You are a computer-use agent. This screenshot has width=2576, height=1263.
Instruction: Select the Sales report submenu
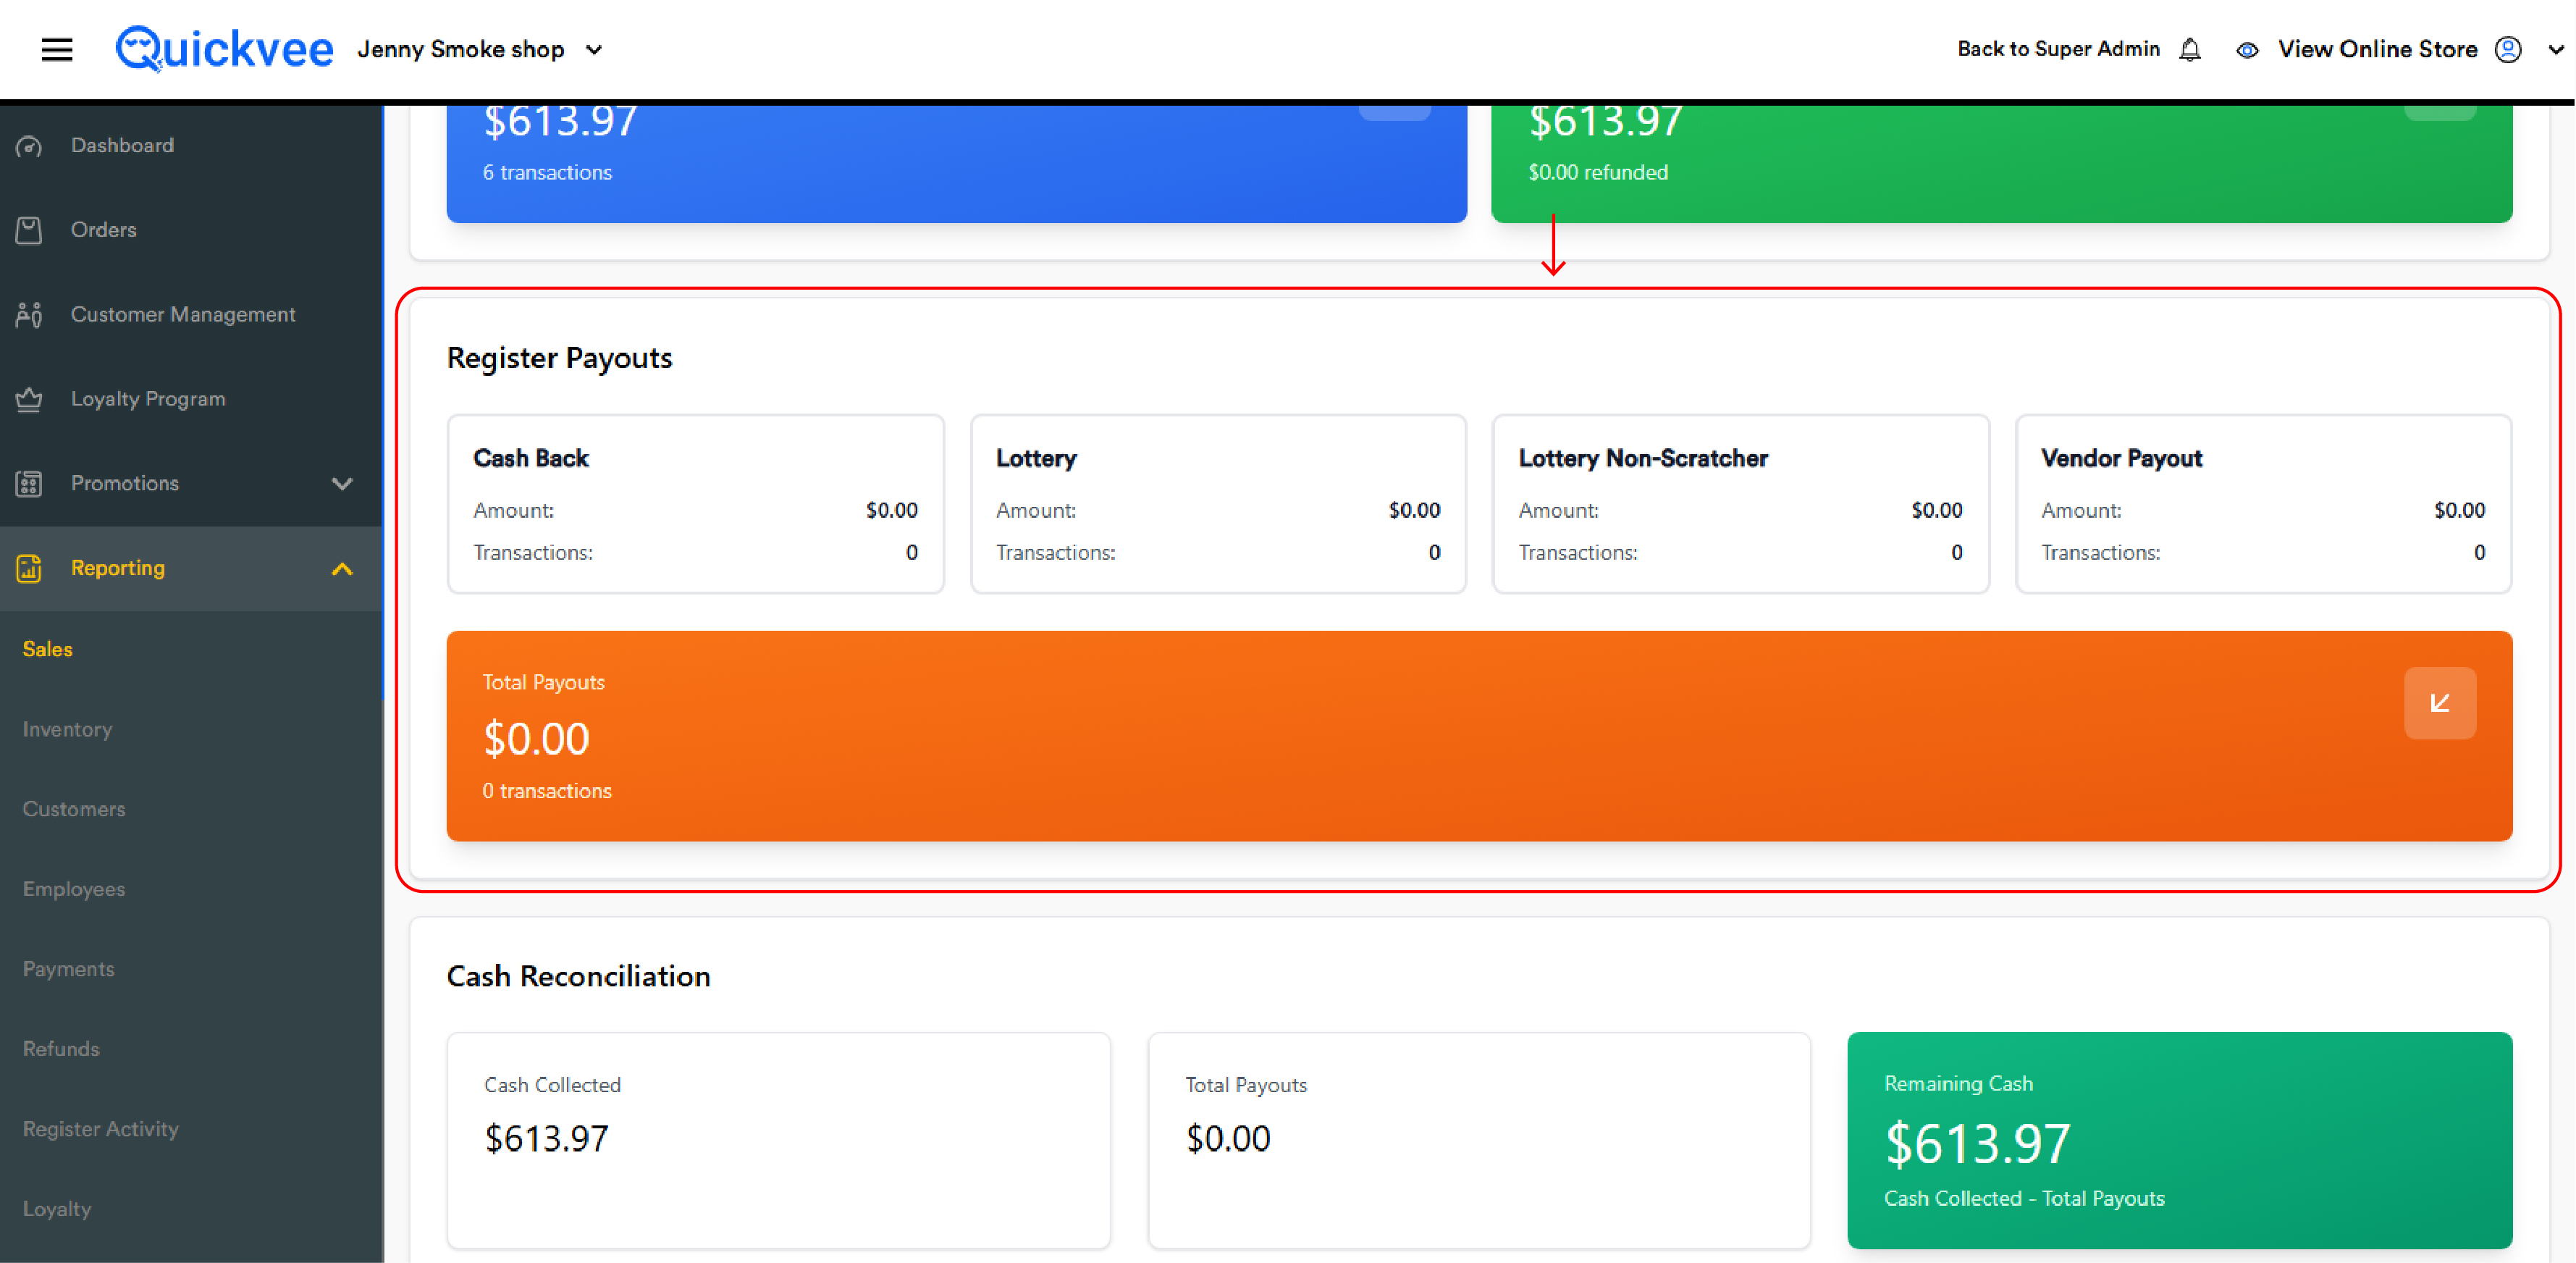coord(48,649)
